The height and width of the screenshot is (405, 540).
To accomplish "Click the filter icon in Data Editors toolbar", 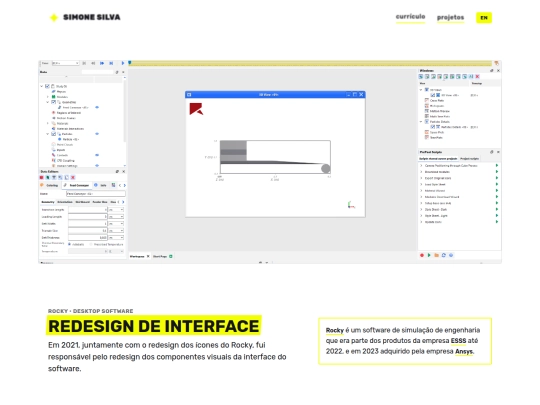I will pyautogui.click(x=54, y=177).
